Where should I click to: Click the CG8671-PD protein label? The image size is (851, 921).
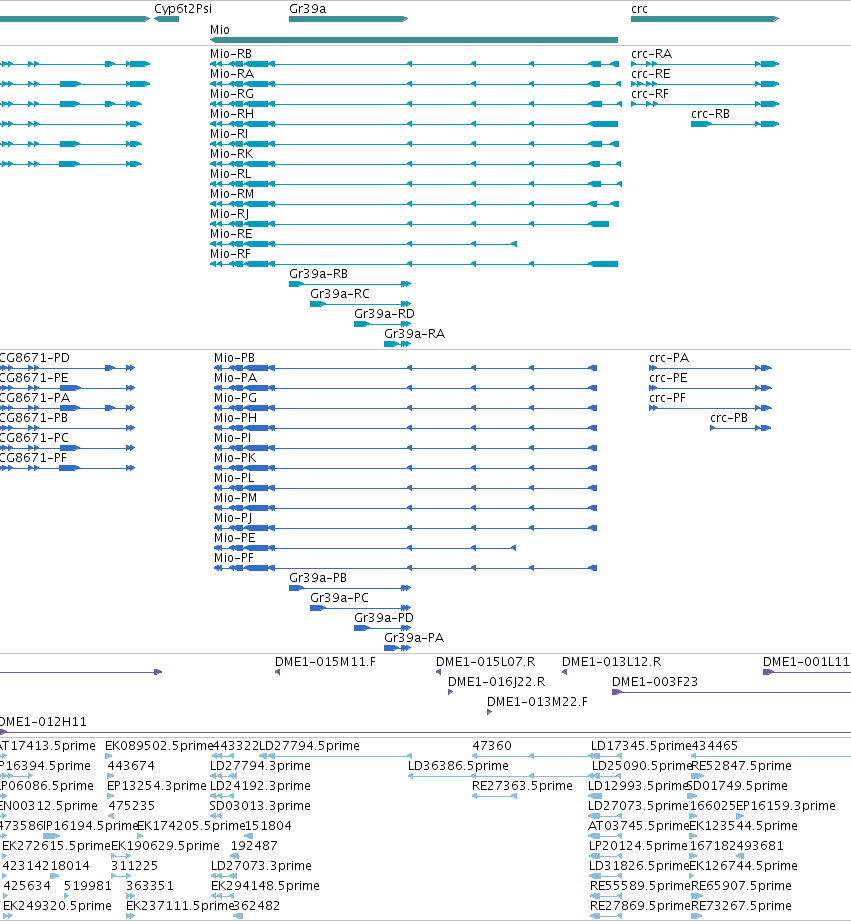pyautogui.click(x=35, y=358)
